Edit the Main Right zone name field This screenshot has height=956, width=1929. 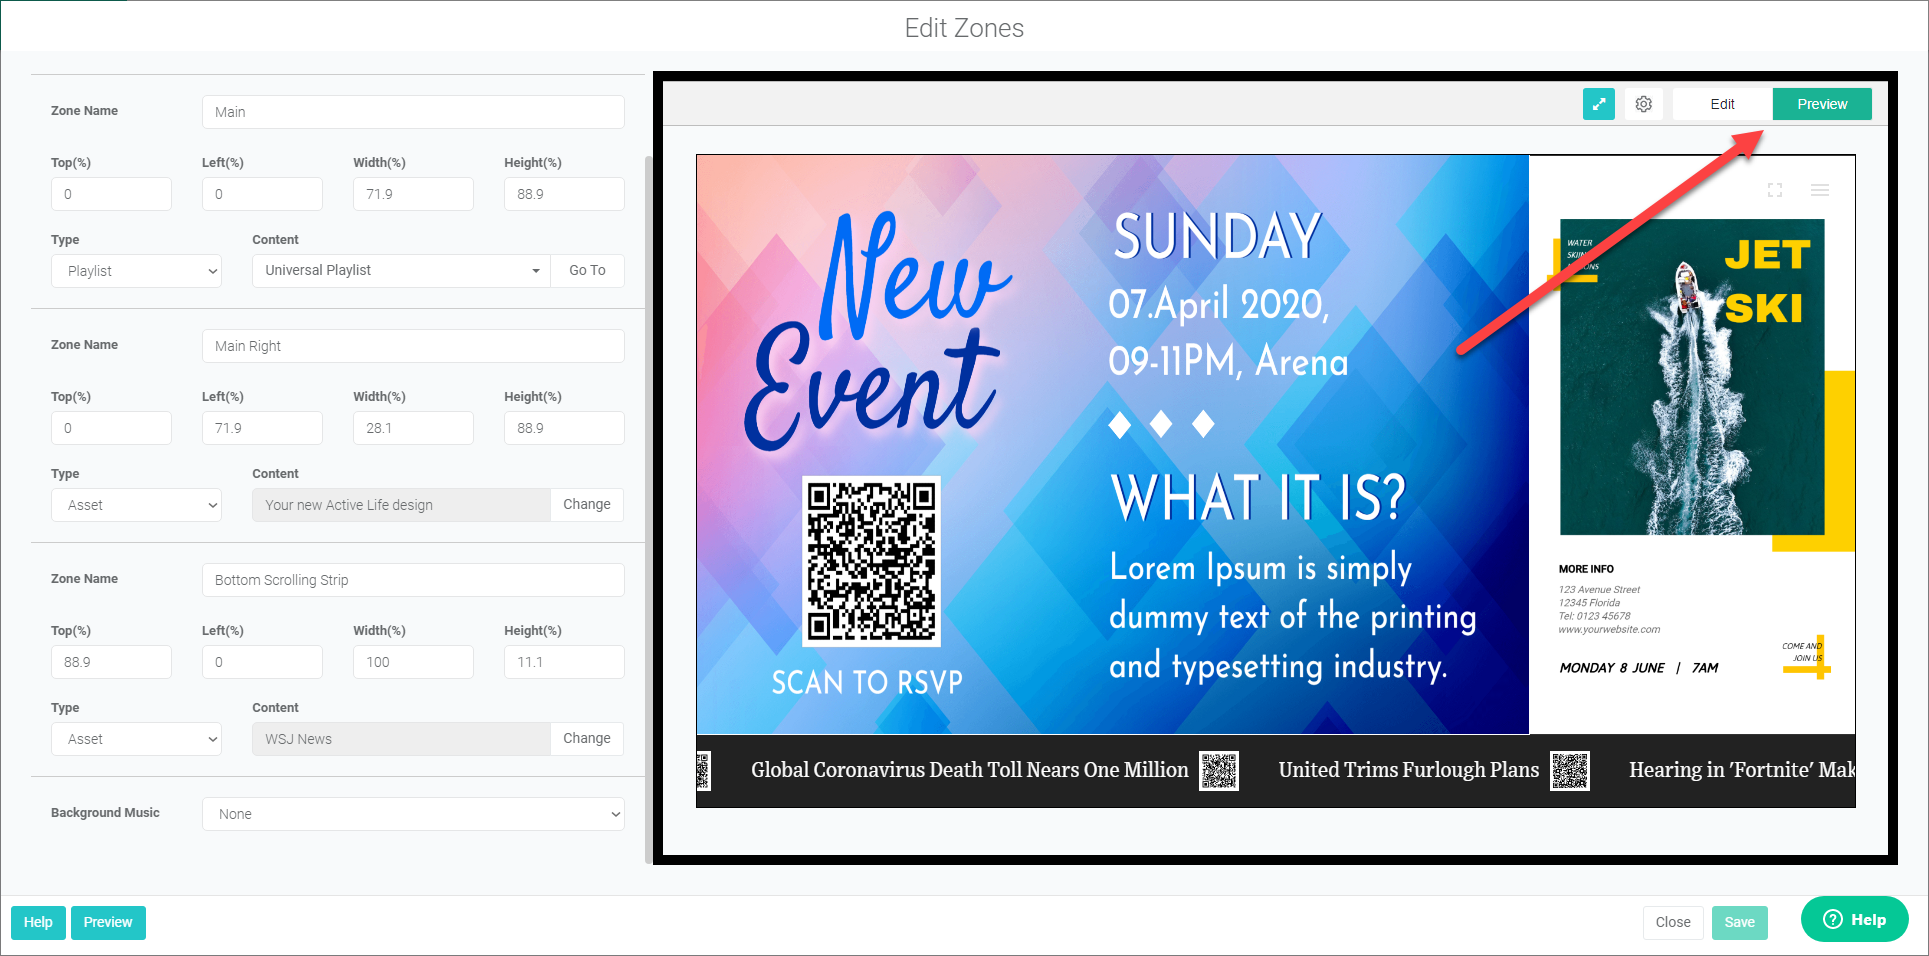click(x=413, y=346)
